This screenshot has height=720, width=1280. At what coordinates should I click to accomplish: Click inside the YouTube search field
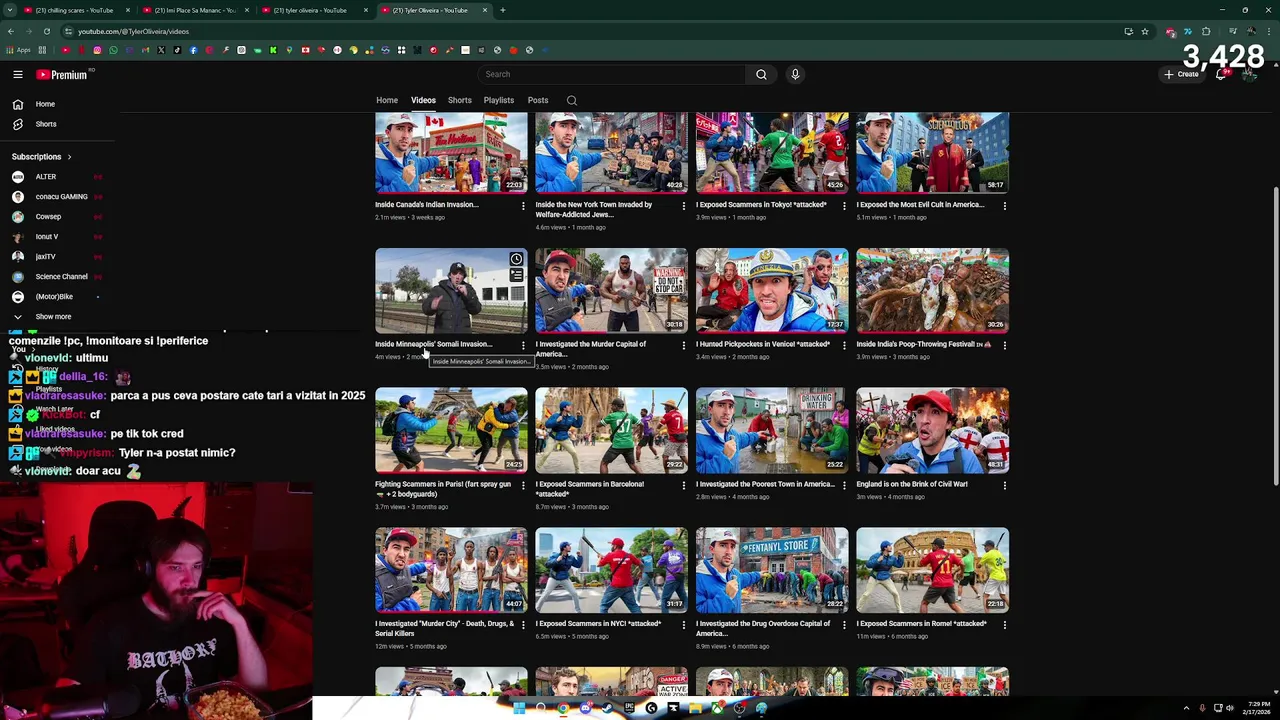tap(611, 74)
